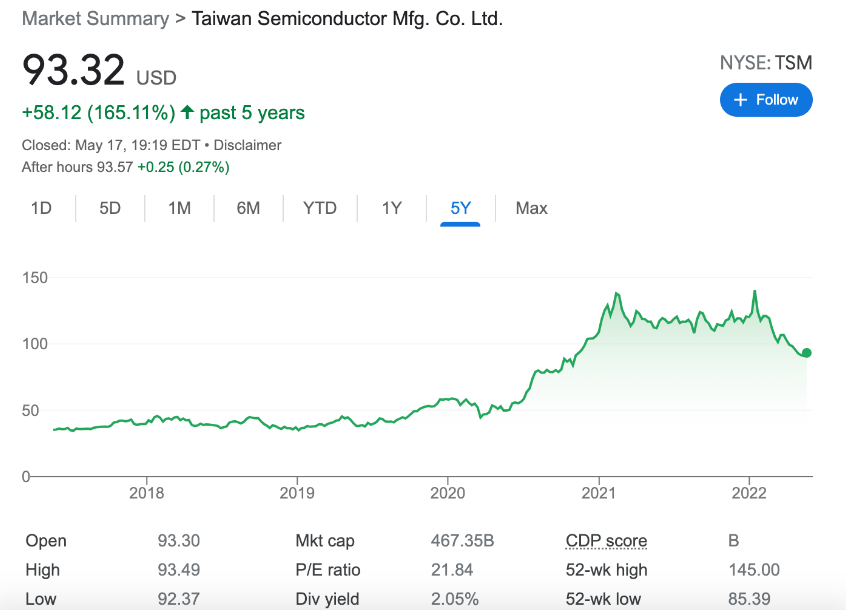Click the Mkt cap value 467.35B
Viewport: 846px width, 610px height.
click(x=462, y=540)
